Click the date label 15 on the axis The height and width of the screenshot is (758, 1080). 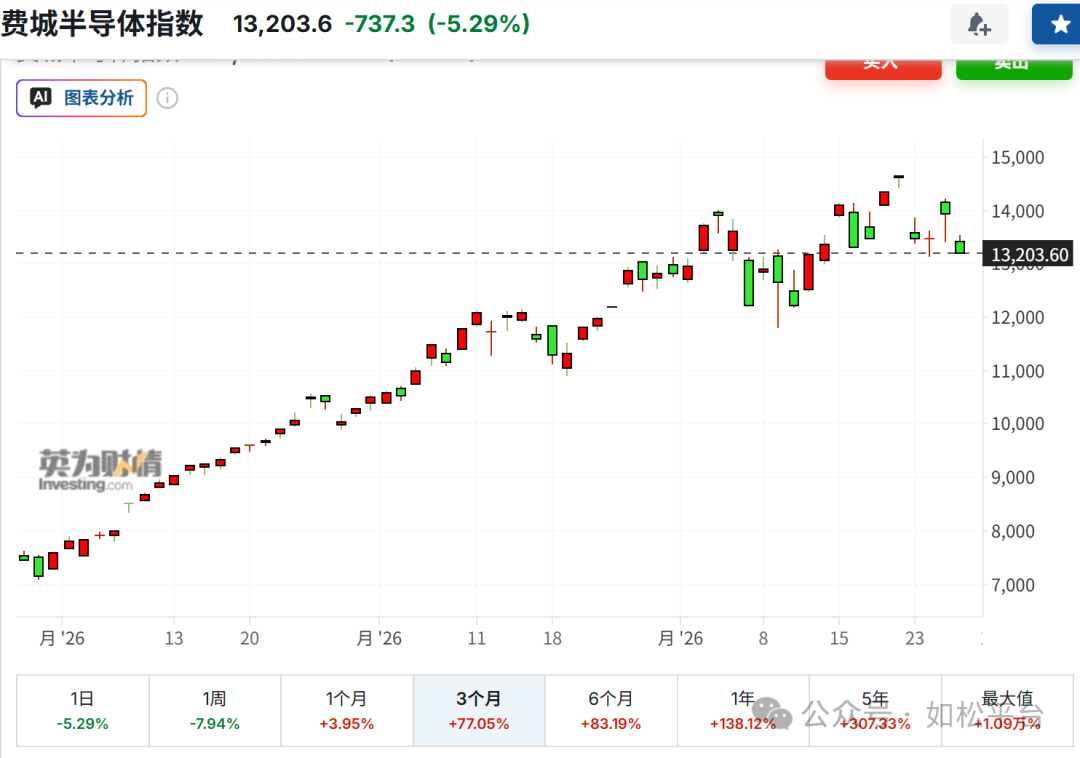click(x=839, y=638)
